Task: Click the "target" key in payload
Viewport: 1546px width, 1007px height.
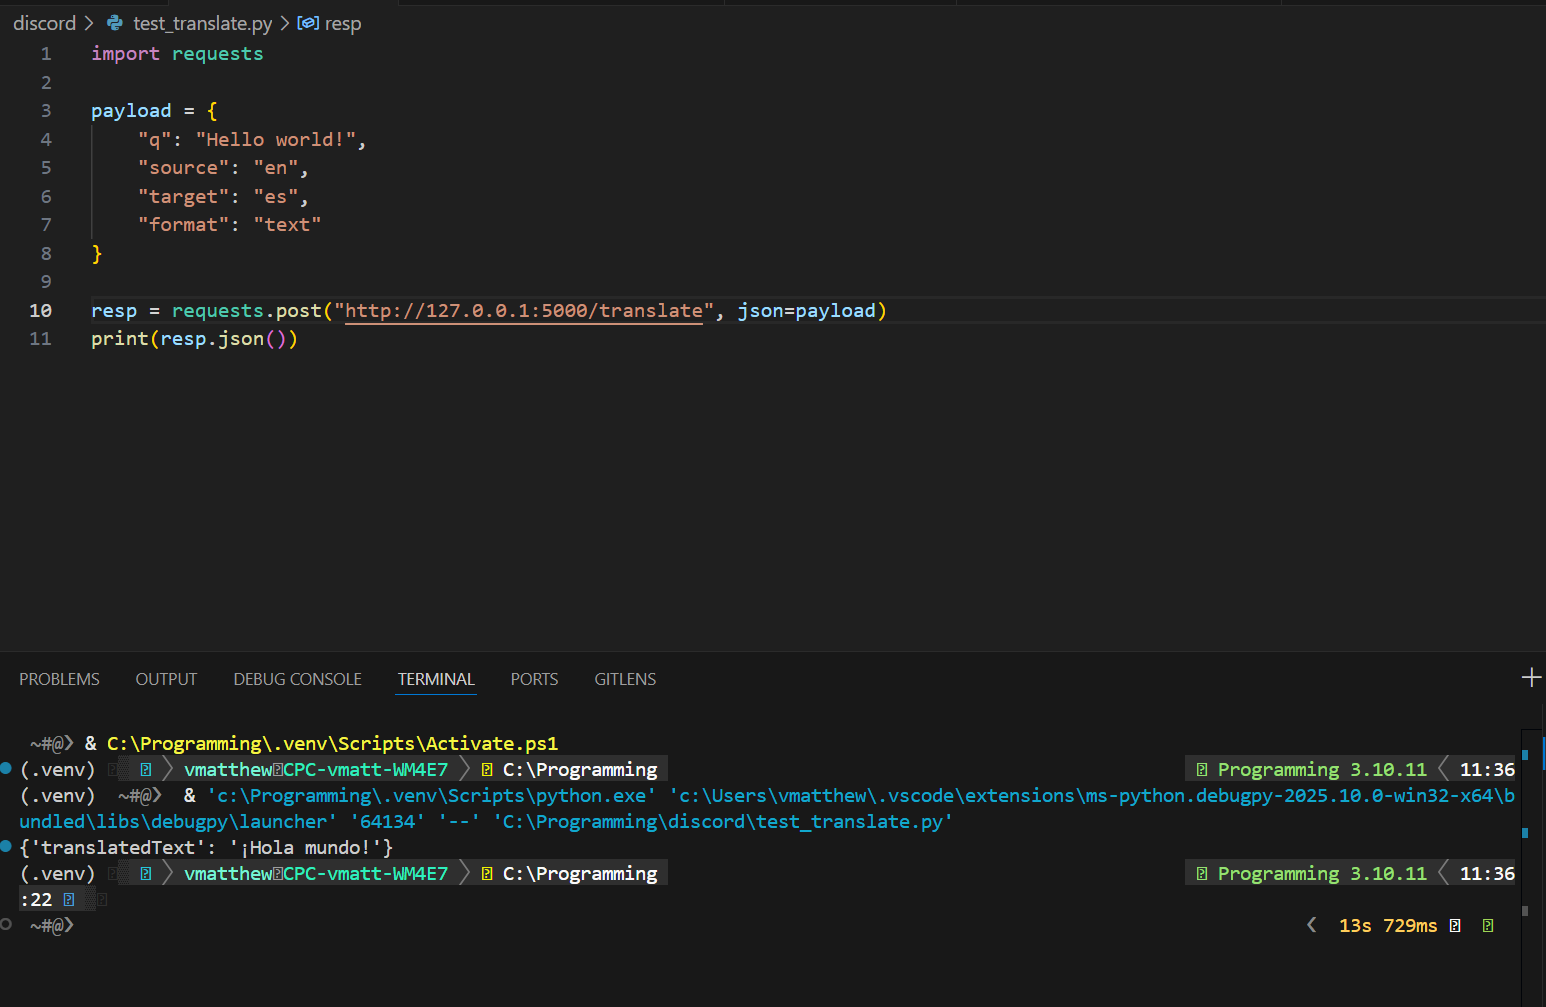Action: [x=184, y=197]
